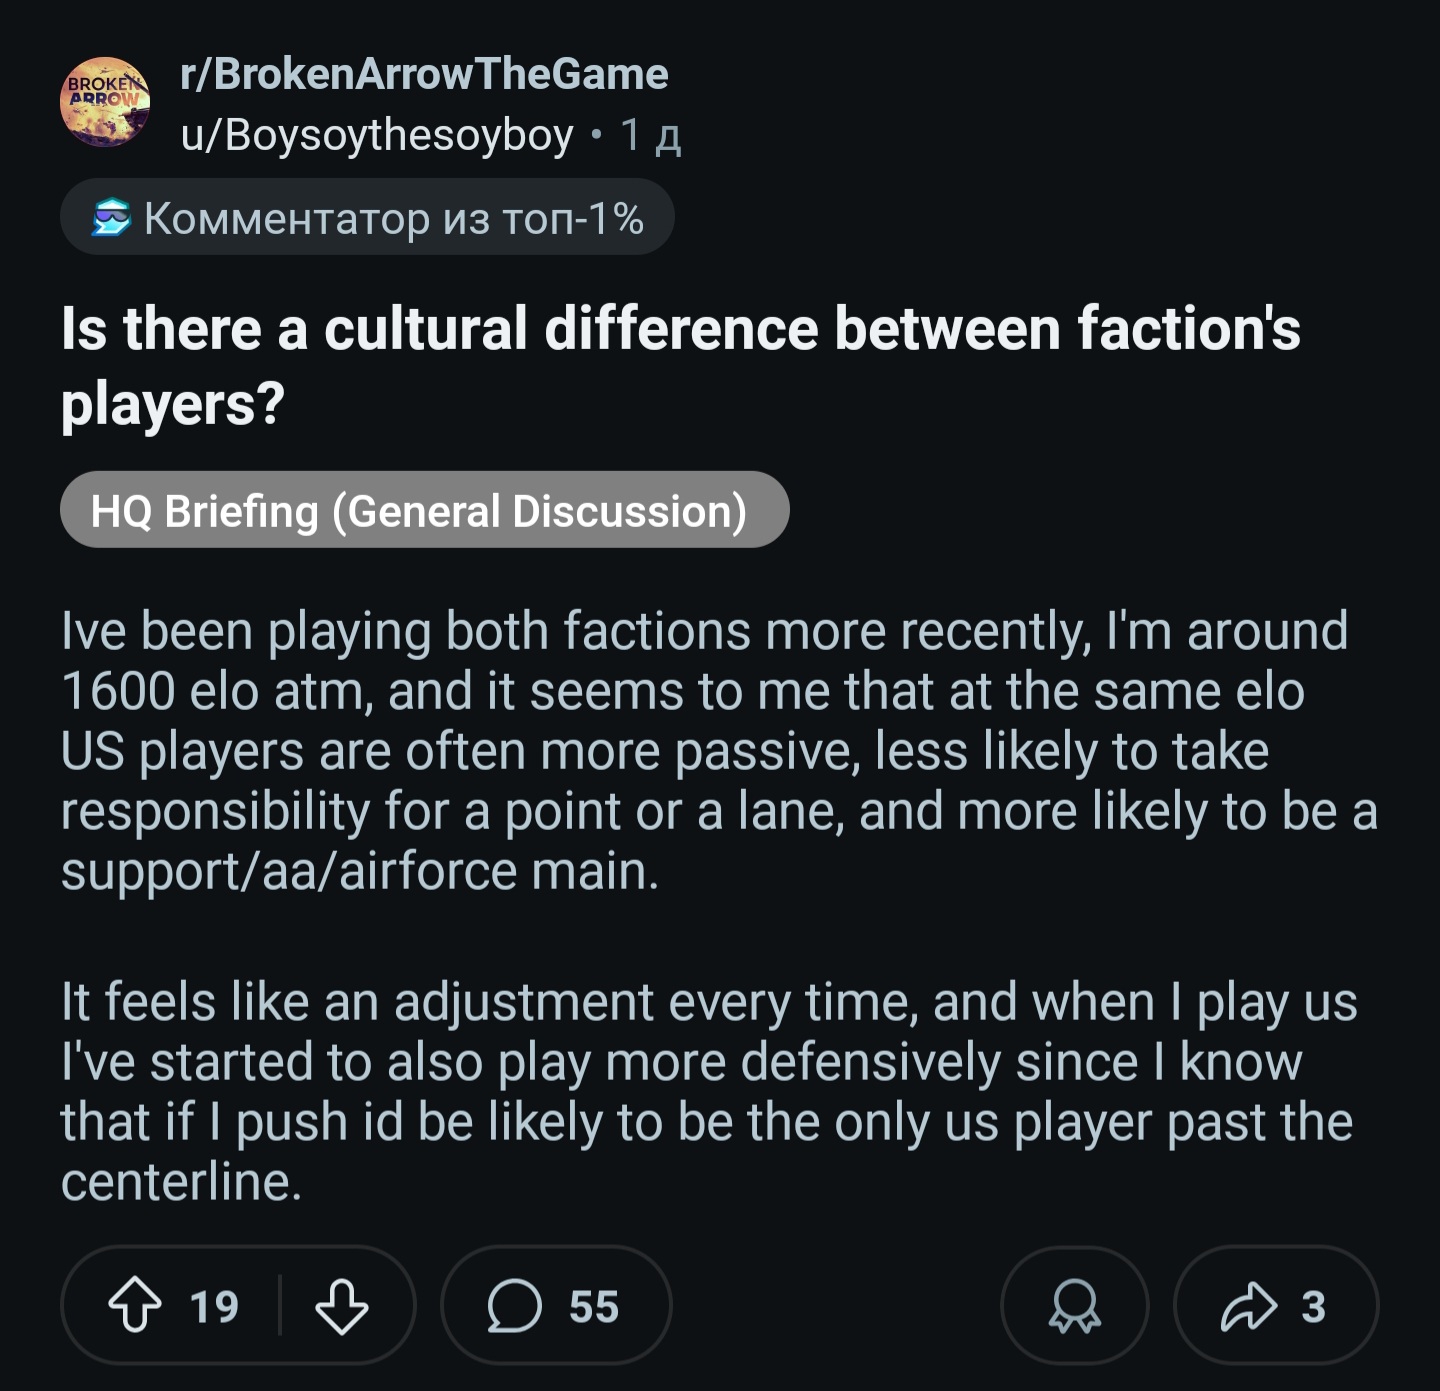This screenshot has height=1391, width=1440.
Task: Give an award with the ribbon icon
Action: click(1074, 1306)
